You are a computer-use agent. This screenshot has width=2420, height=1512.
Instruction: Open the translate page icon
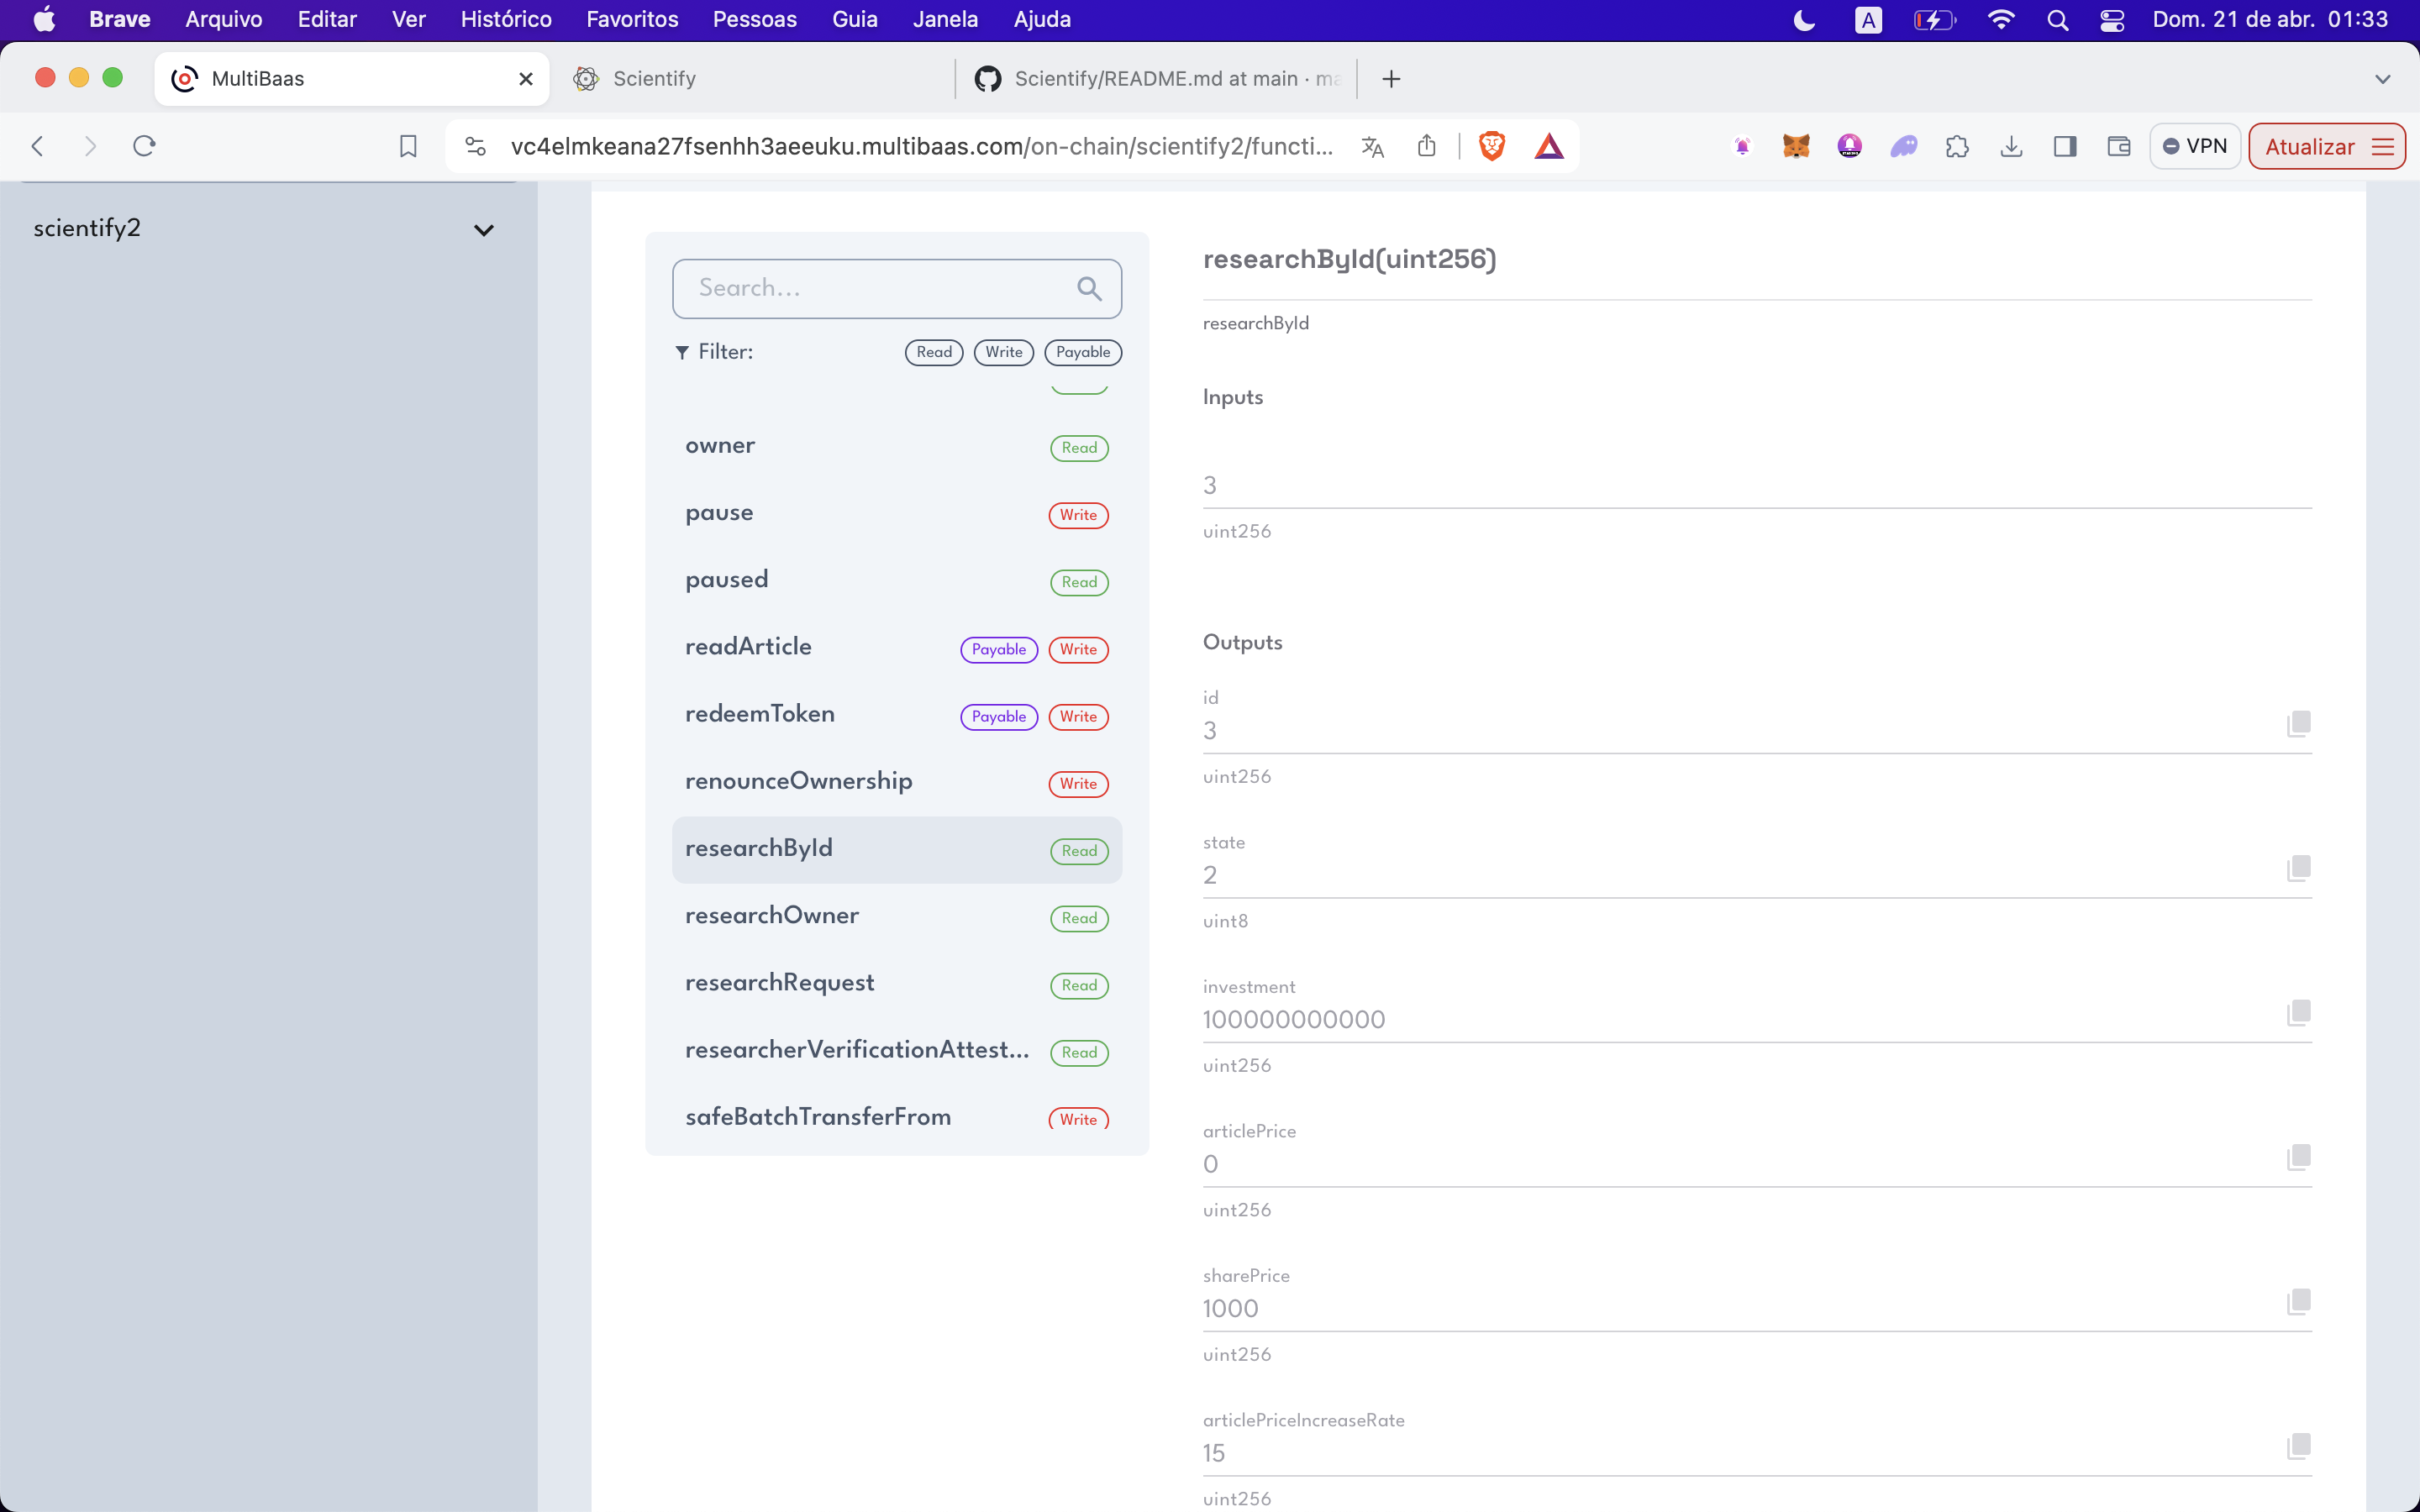(x=1372, y=146)
